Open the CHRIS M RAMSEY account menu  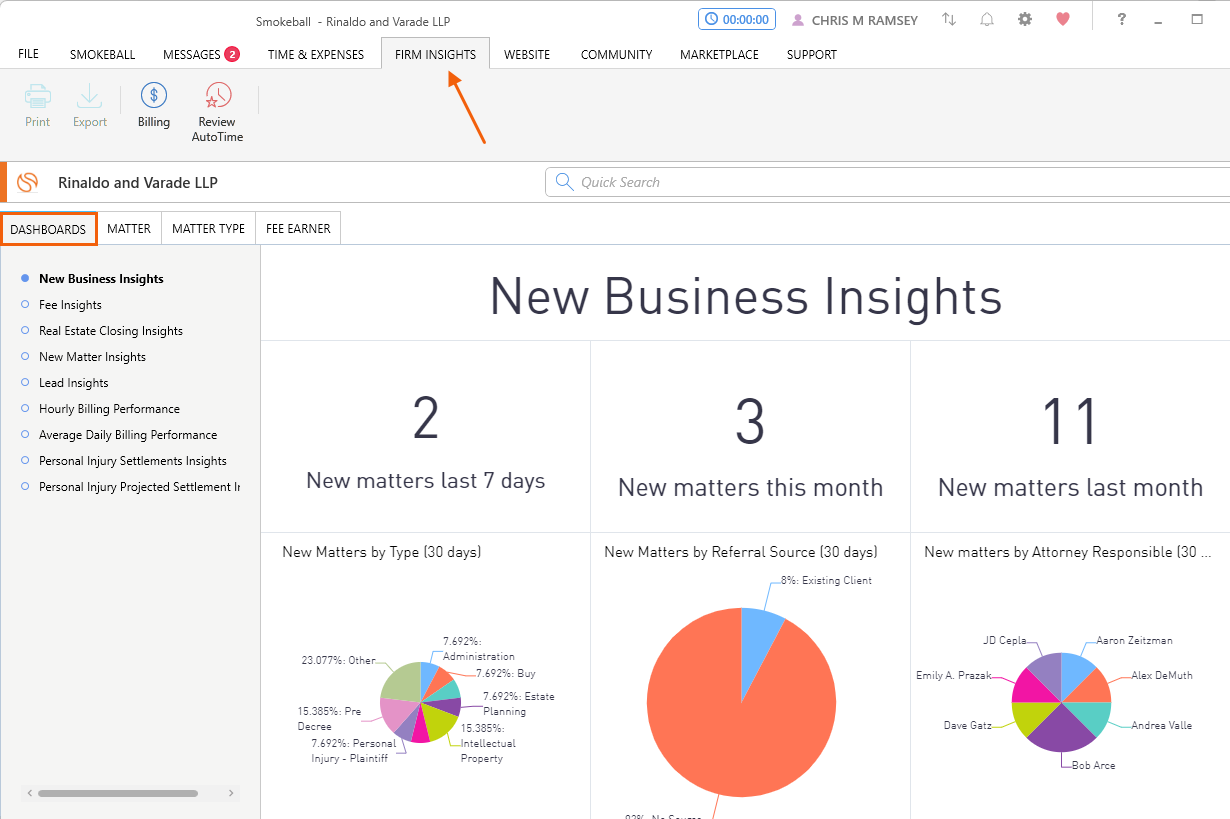click(x=865, y=20)
